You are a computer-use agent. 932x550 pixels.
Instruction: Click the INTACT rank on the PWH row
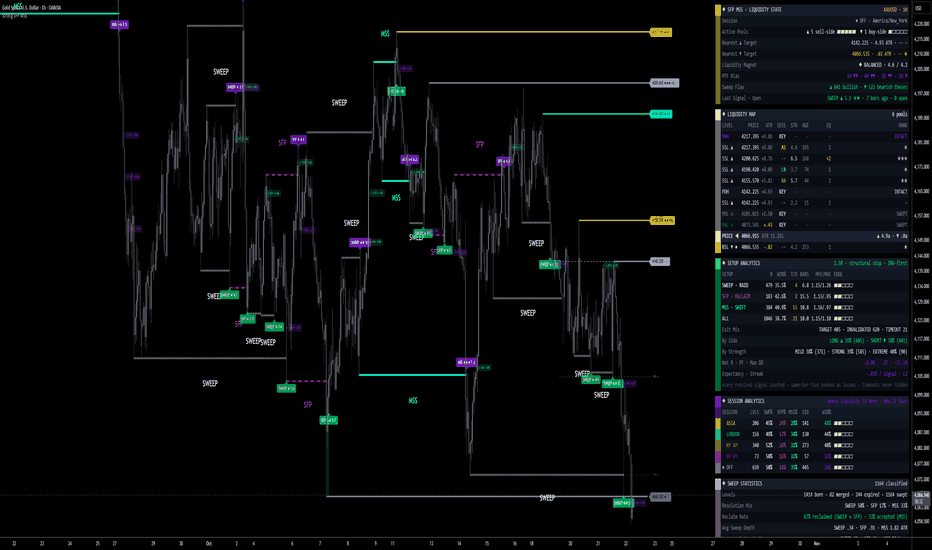[900, 136]
